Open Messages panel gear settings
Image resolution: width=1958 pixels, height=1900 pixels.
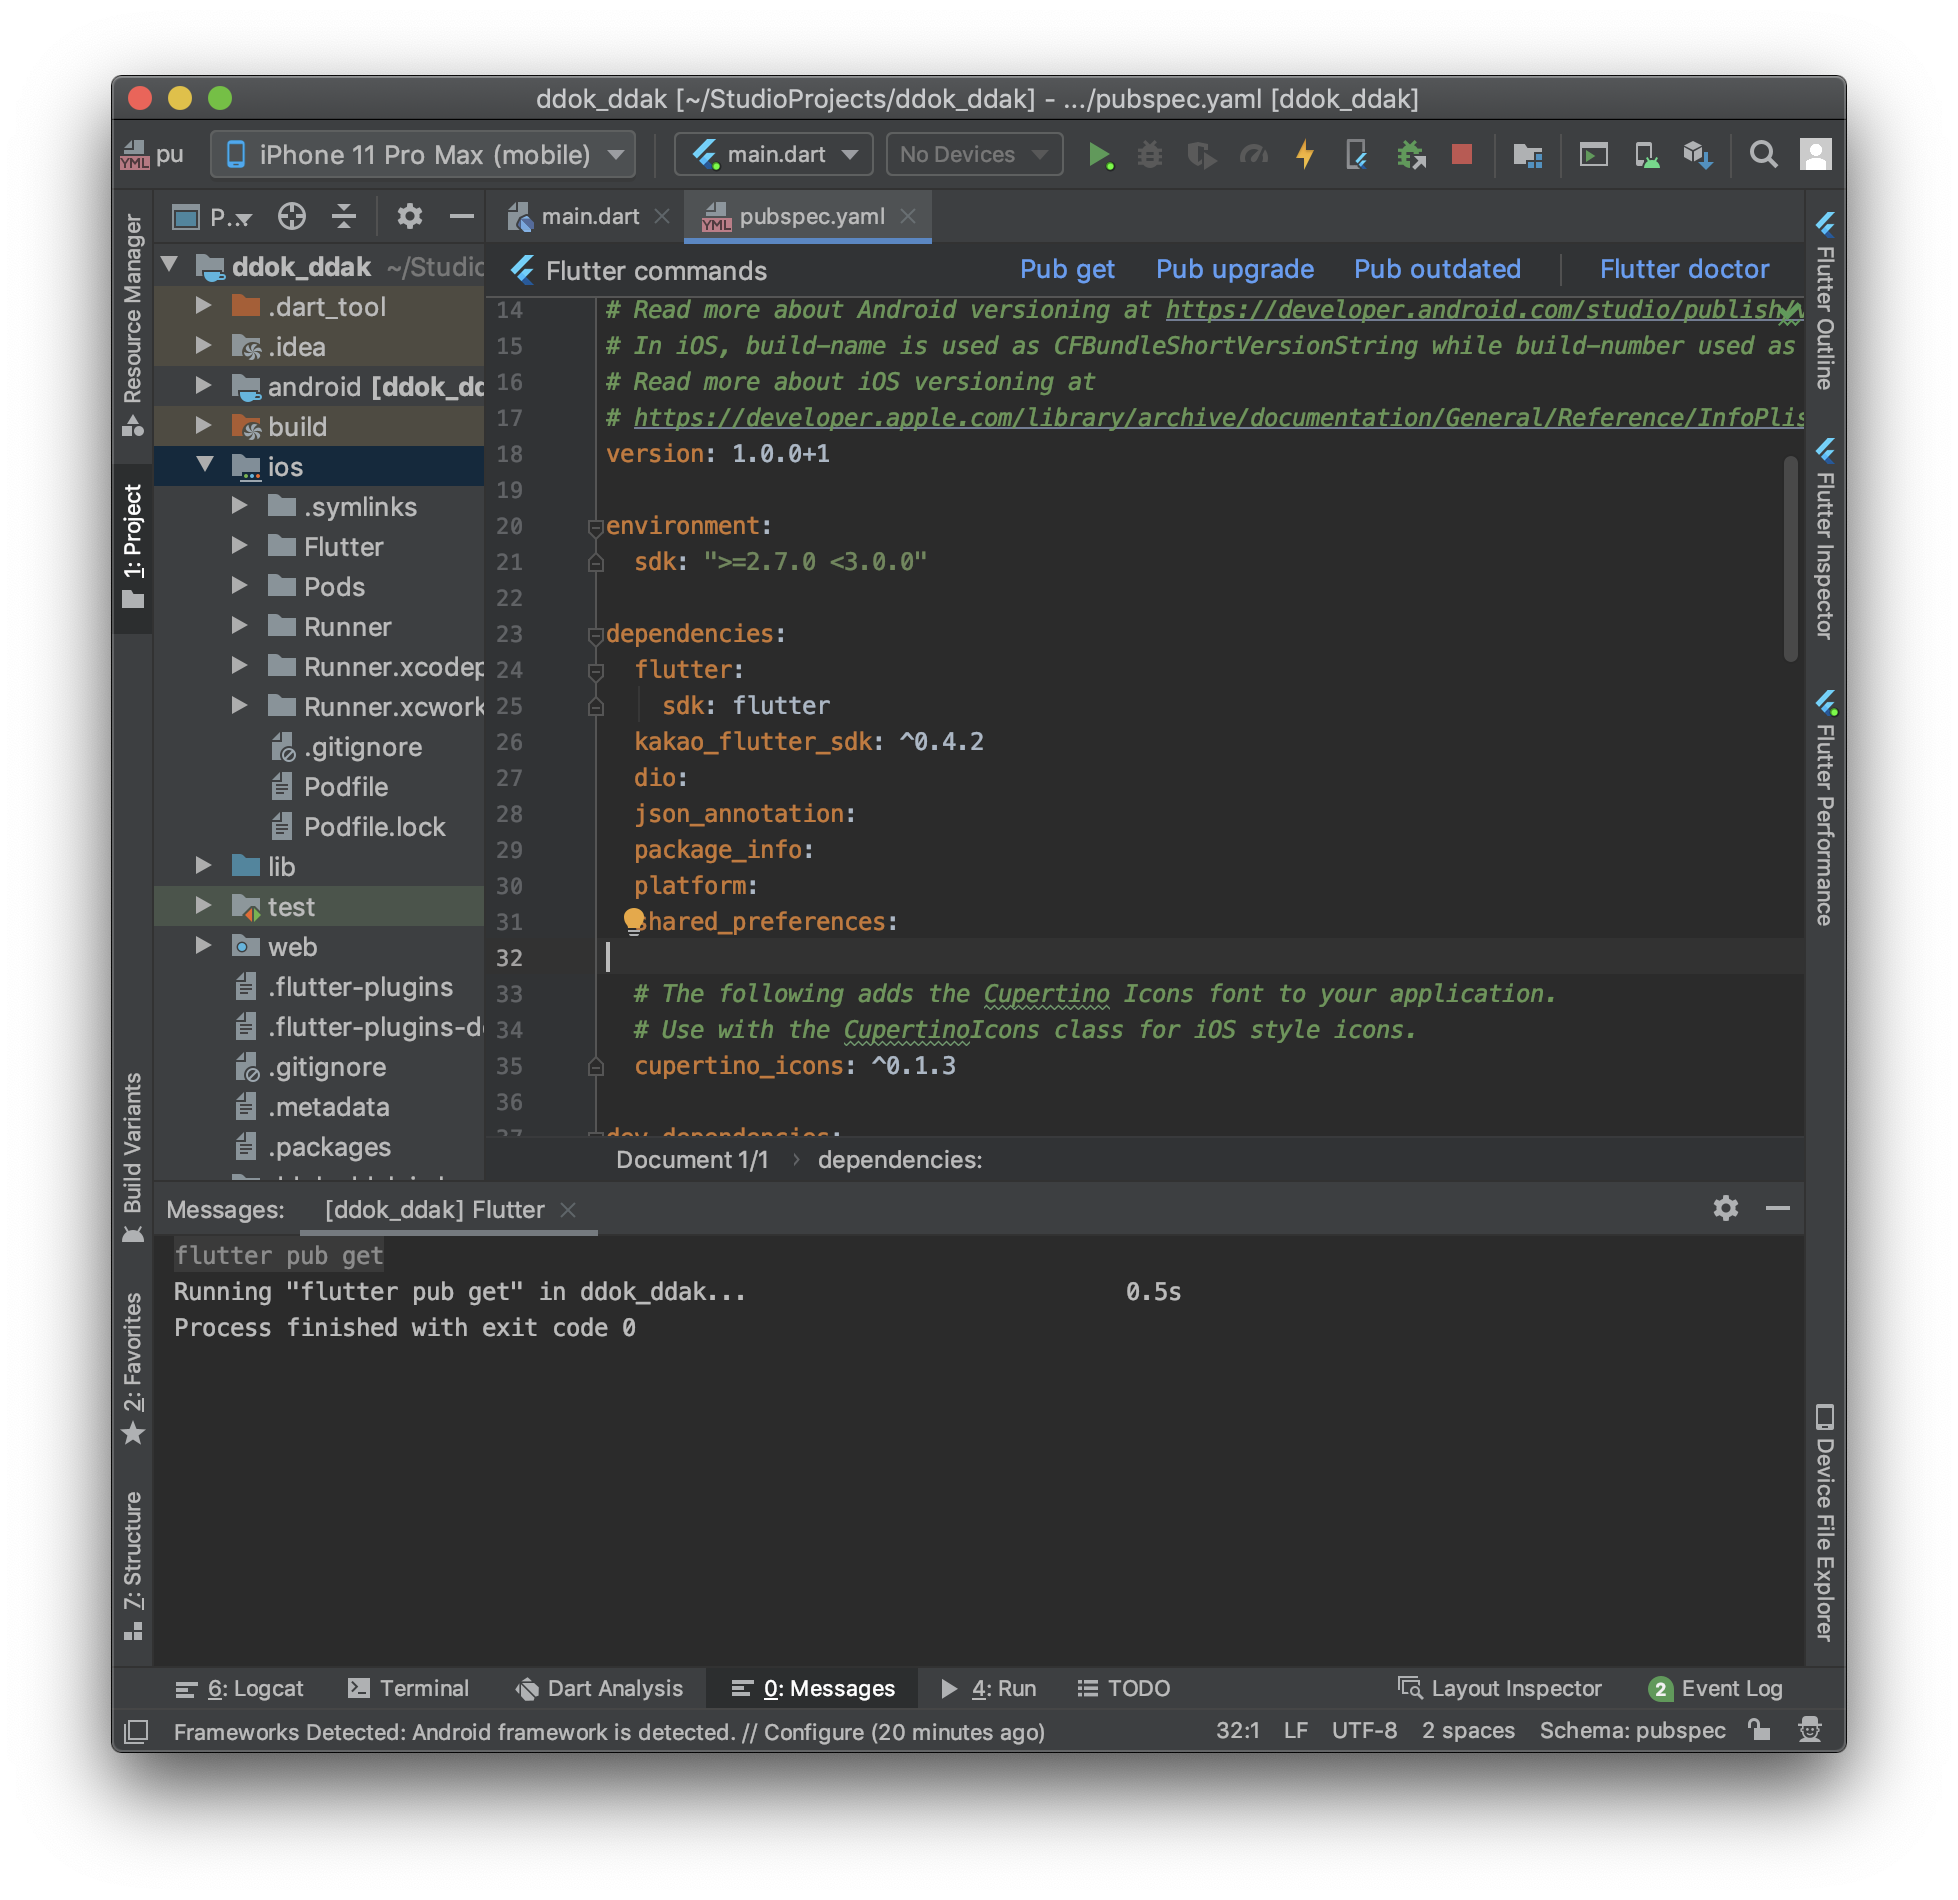point(1725,1209)
